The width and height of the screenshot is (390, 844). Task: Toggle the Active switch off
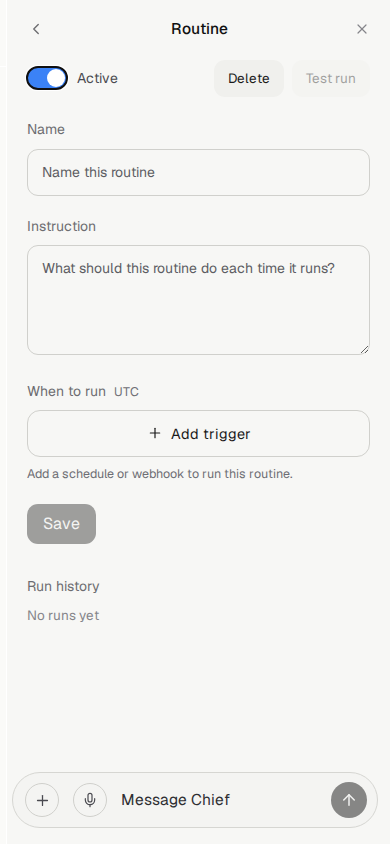point(47,79)
